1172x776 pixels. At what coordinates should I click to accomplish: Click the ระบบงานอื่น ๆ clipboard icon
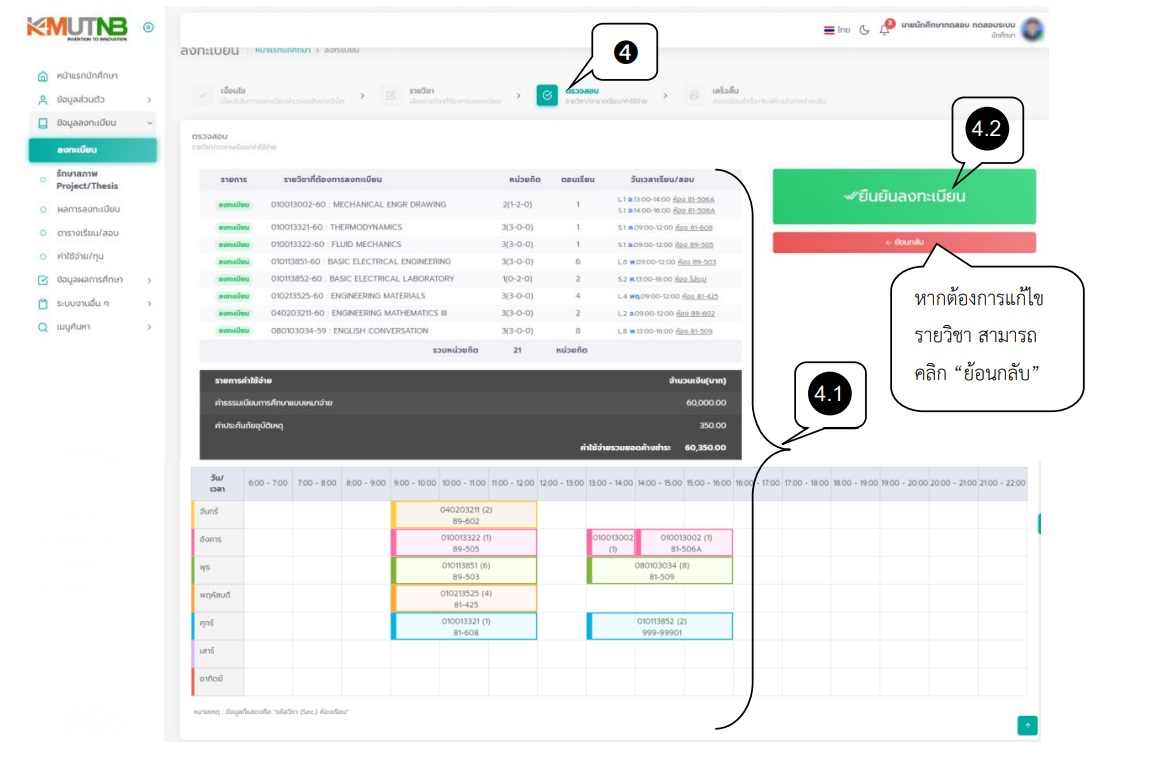pos(43,304)
